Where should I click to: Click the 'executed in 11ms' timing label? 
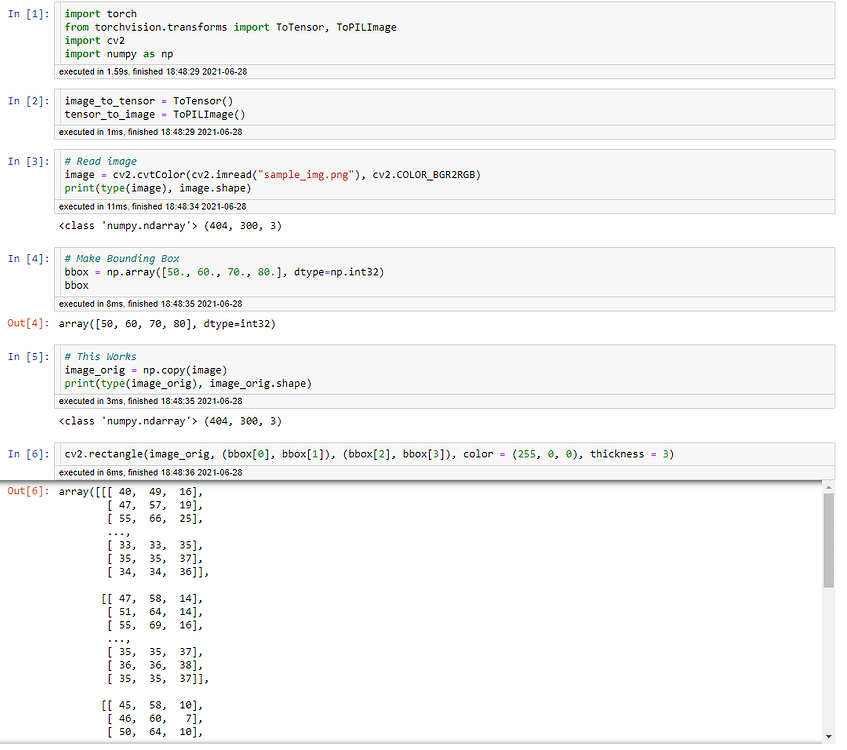click(x=150, y=206)
